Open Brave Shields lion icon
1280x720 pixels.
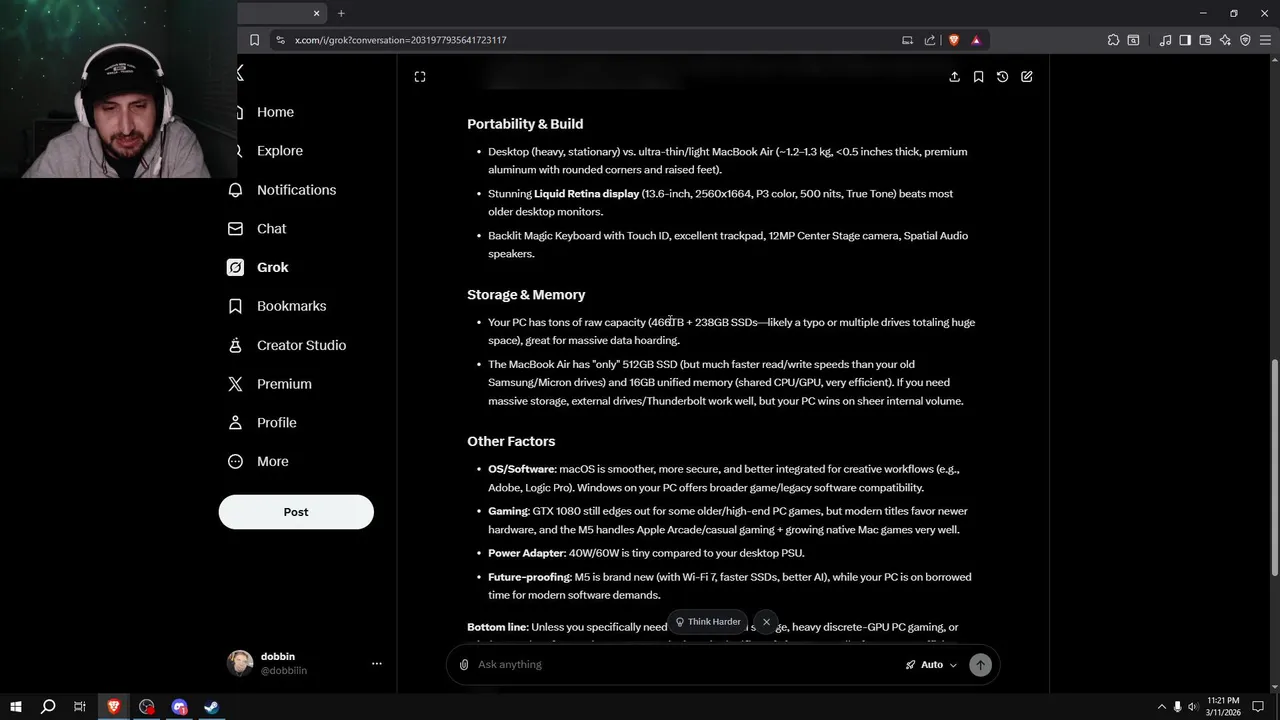coord(953,40)
